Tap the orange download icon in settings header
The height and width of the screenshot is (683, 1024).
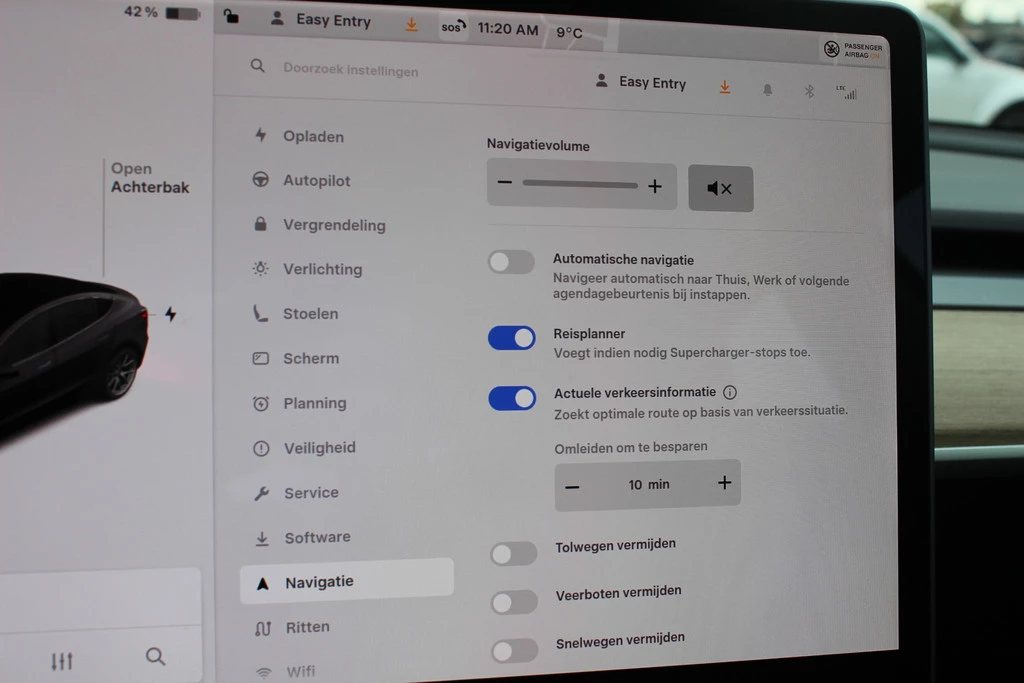[x=725, y=87]
